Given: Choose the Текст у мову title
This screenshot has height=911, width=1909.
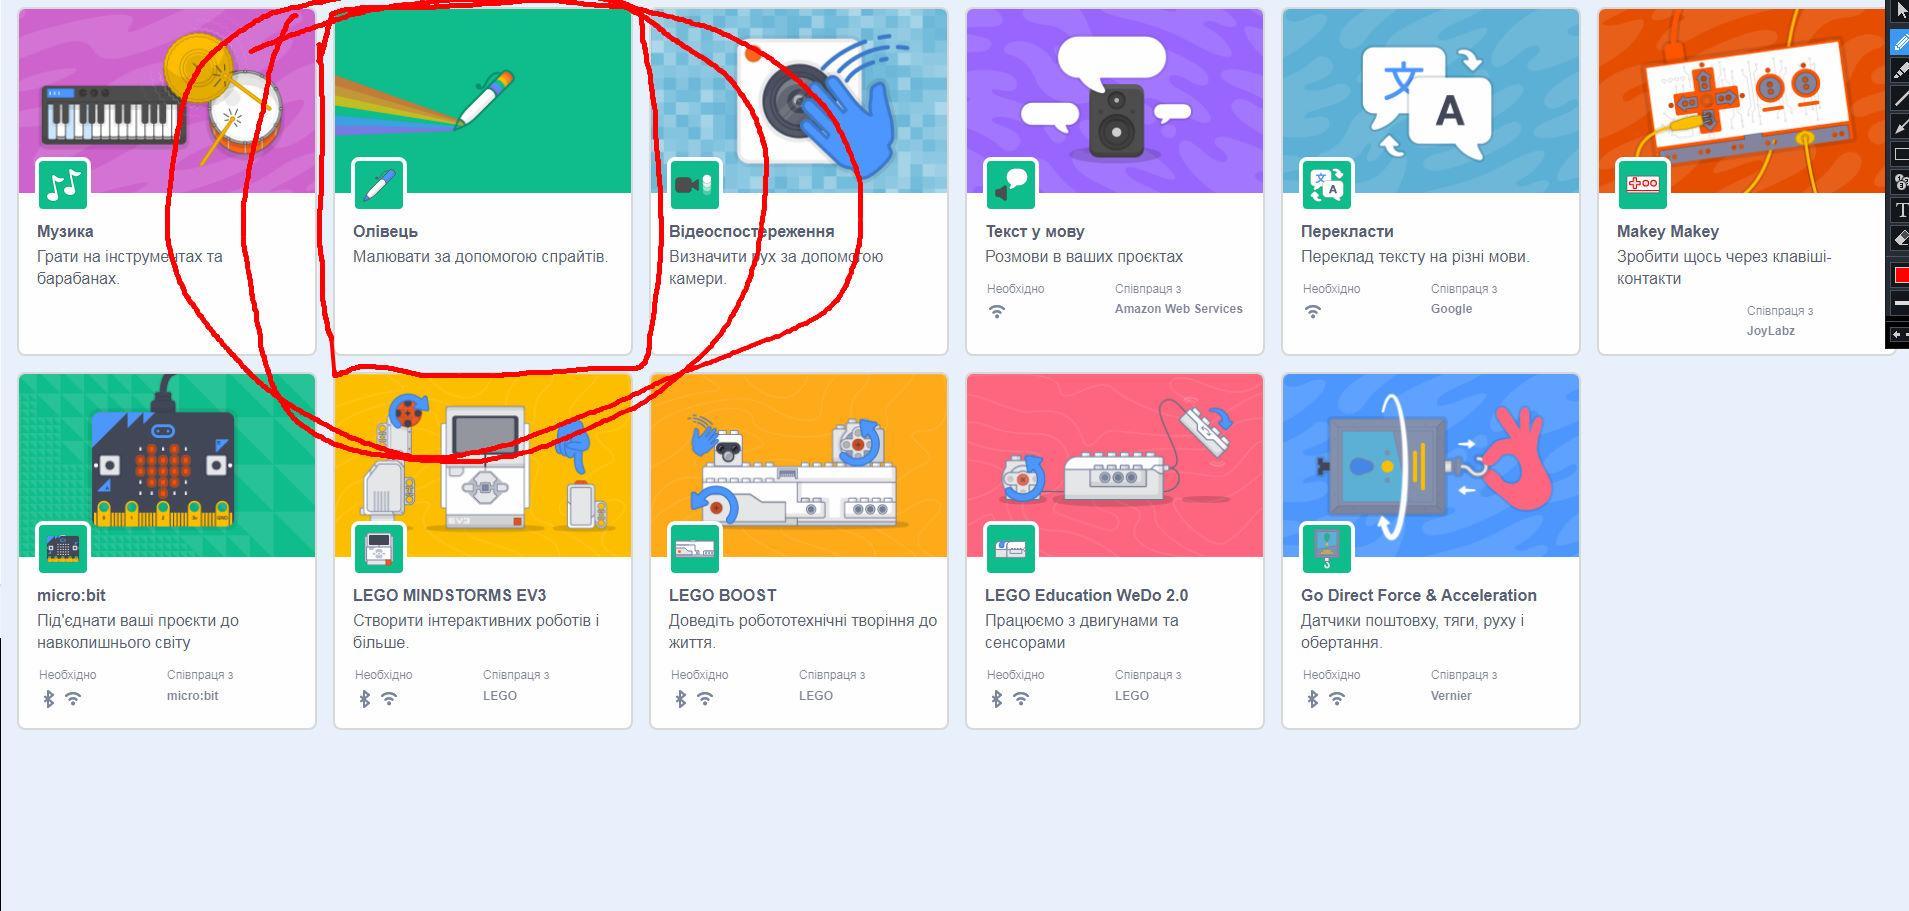Looking at the screenshot, I should (x=1035, y=231).
